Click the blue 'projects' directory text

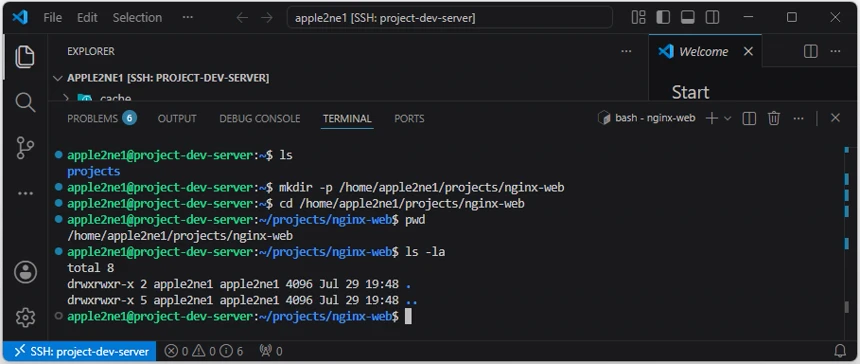(x=94, y=172)
